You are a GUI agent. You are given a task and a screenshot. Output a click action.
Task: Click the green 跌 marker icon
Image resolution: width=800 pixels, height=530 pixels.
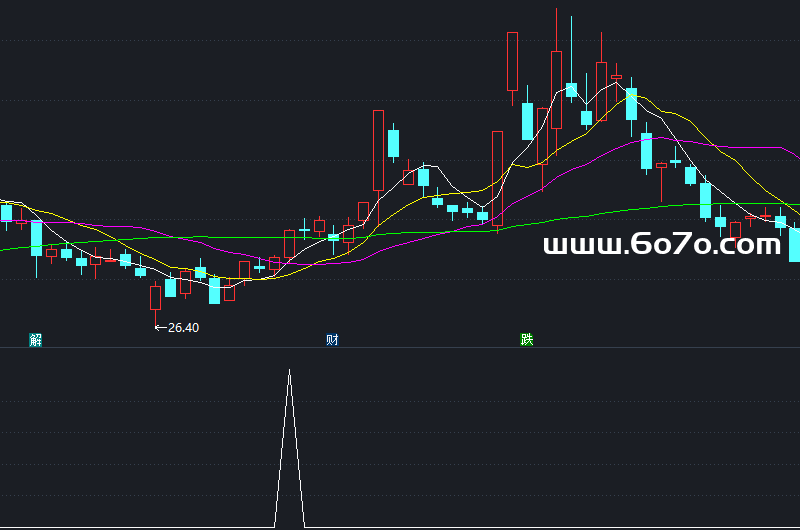pos(527,340)
